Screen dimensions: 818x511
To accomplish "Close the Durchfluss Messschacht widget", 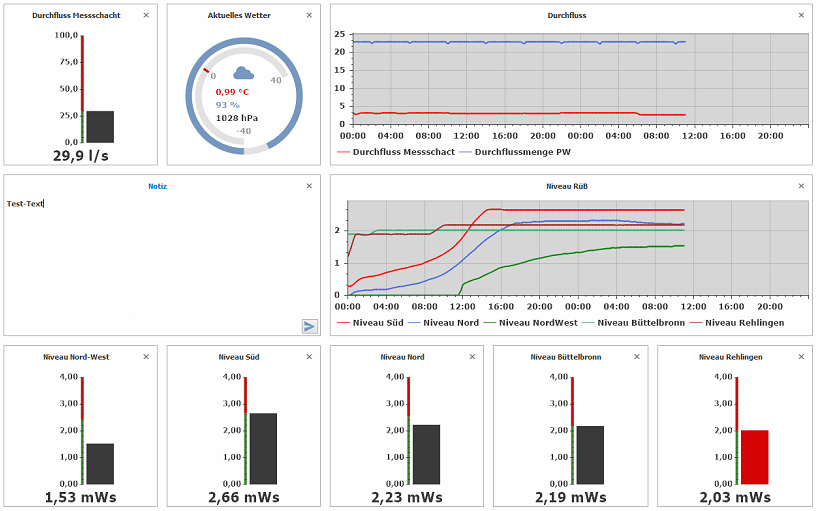I will click(x=146, y=15).
